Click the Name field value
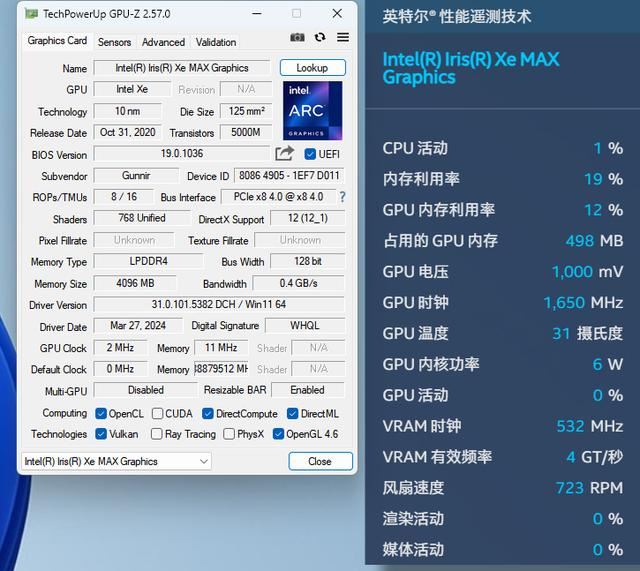Viewport: 640px width, 571px height. [182, 68]
